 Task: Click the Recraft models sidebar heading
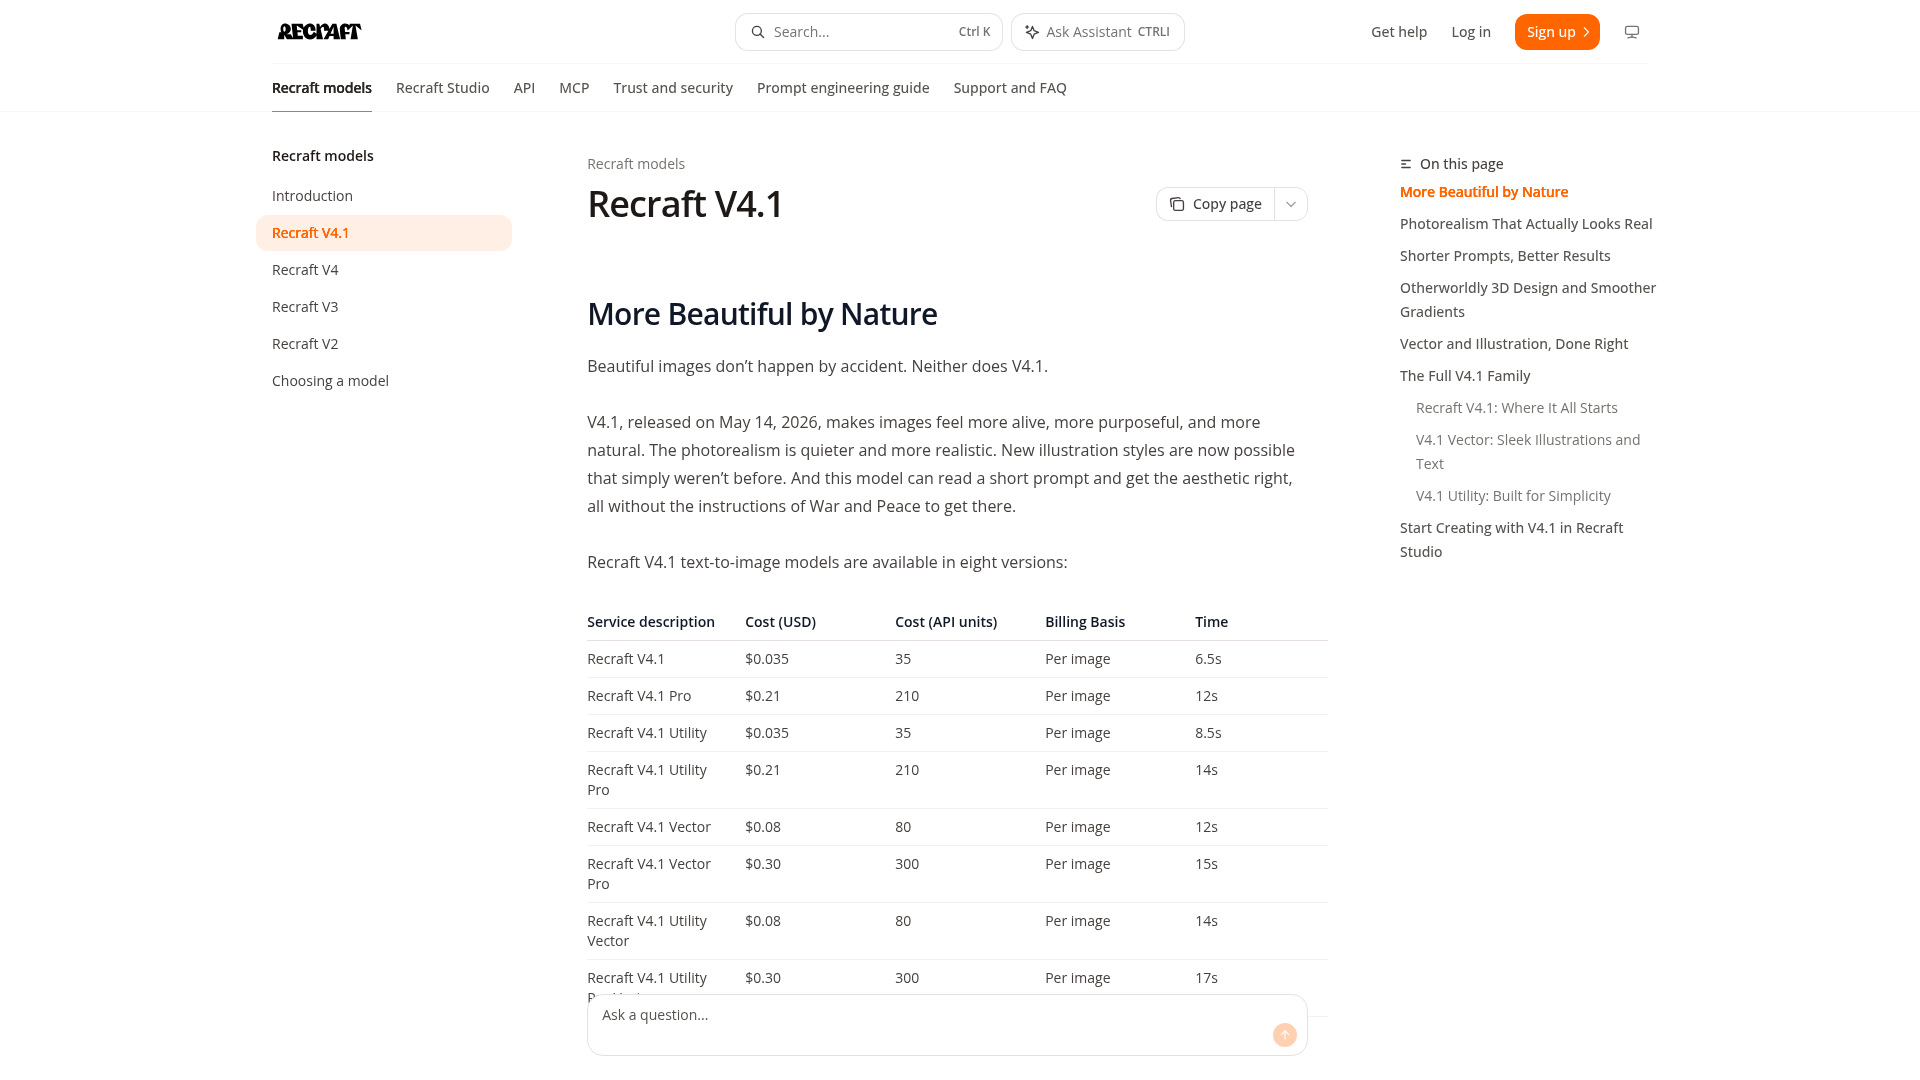click(x=323, y=156)
